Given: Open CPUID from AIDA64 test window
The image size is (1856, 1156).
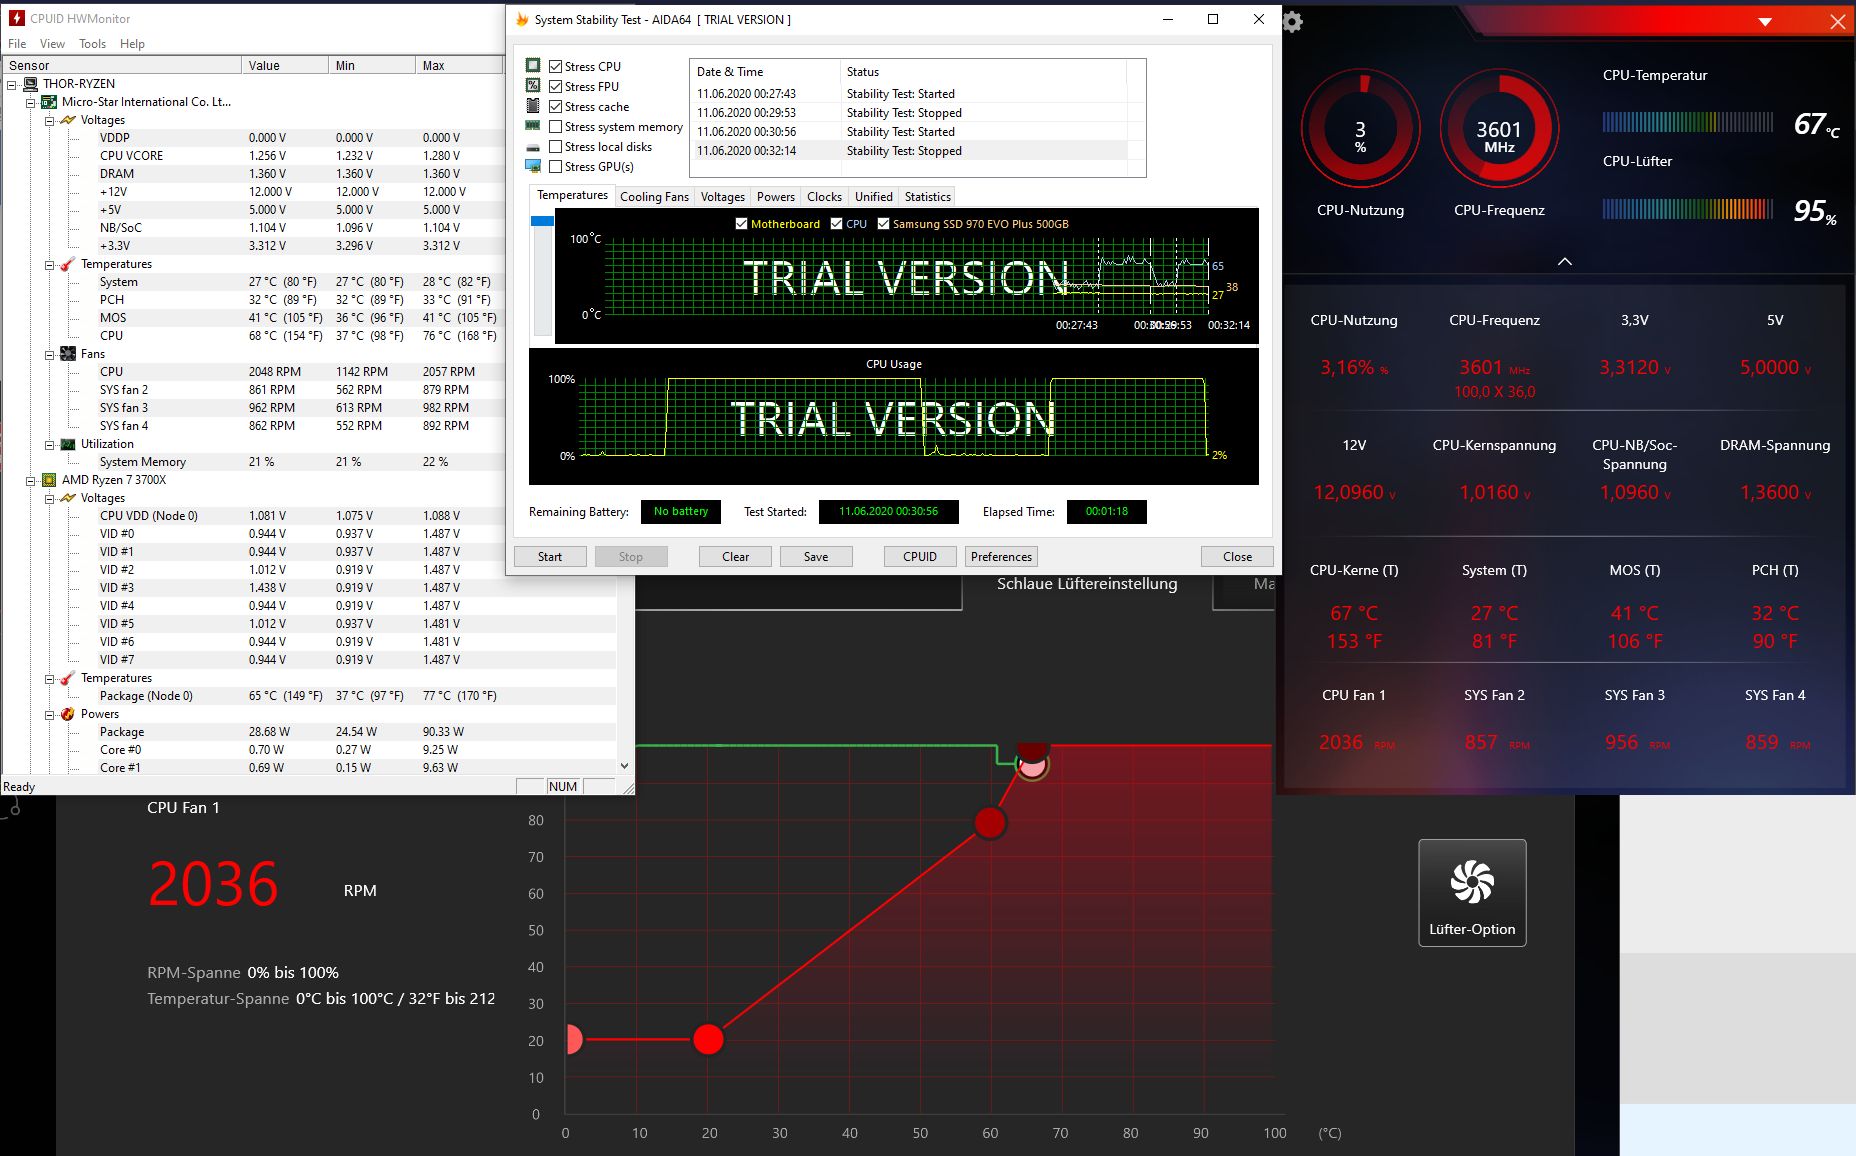Looking at the screenshot, I should (920, 557).
